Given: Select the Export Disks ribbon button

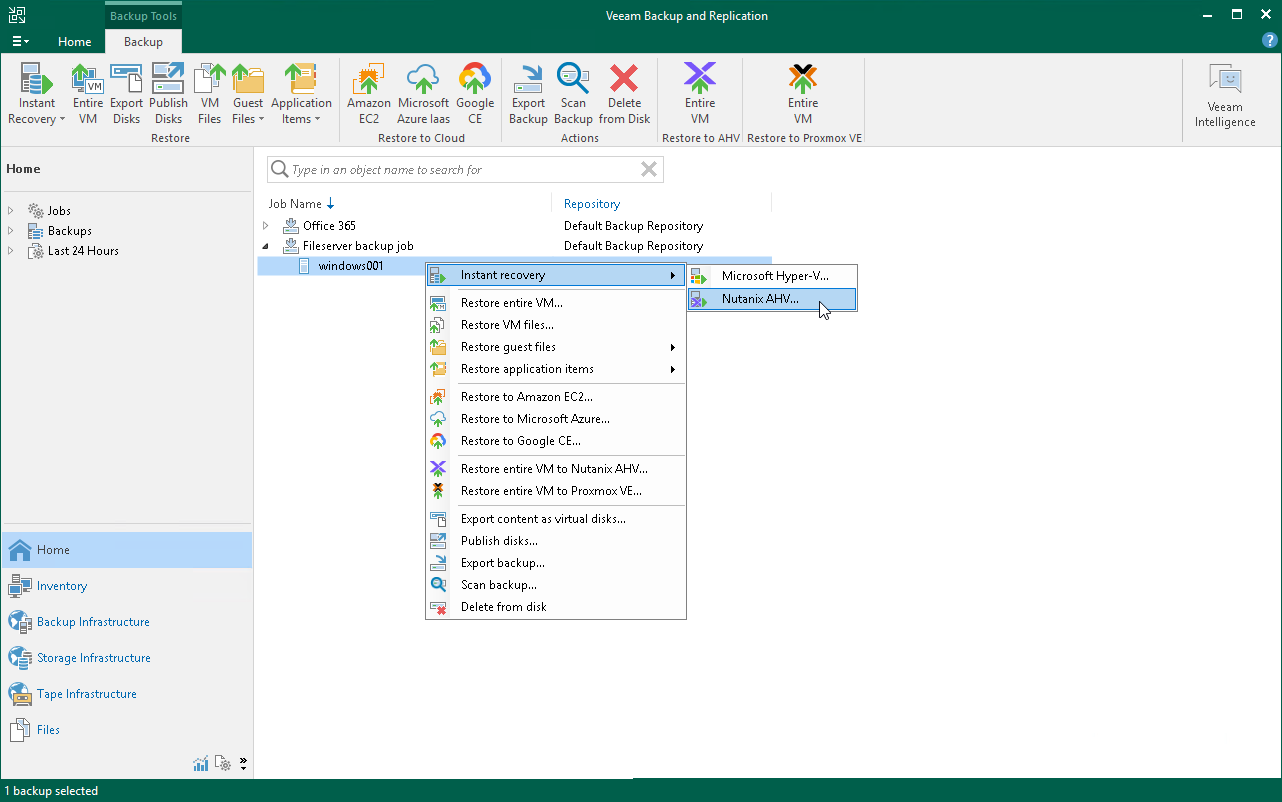Looking at the screenshot, I should pyautogui.click(x=127, y=94).
